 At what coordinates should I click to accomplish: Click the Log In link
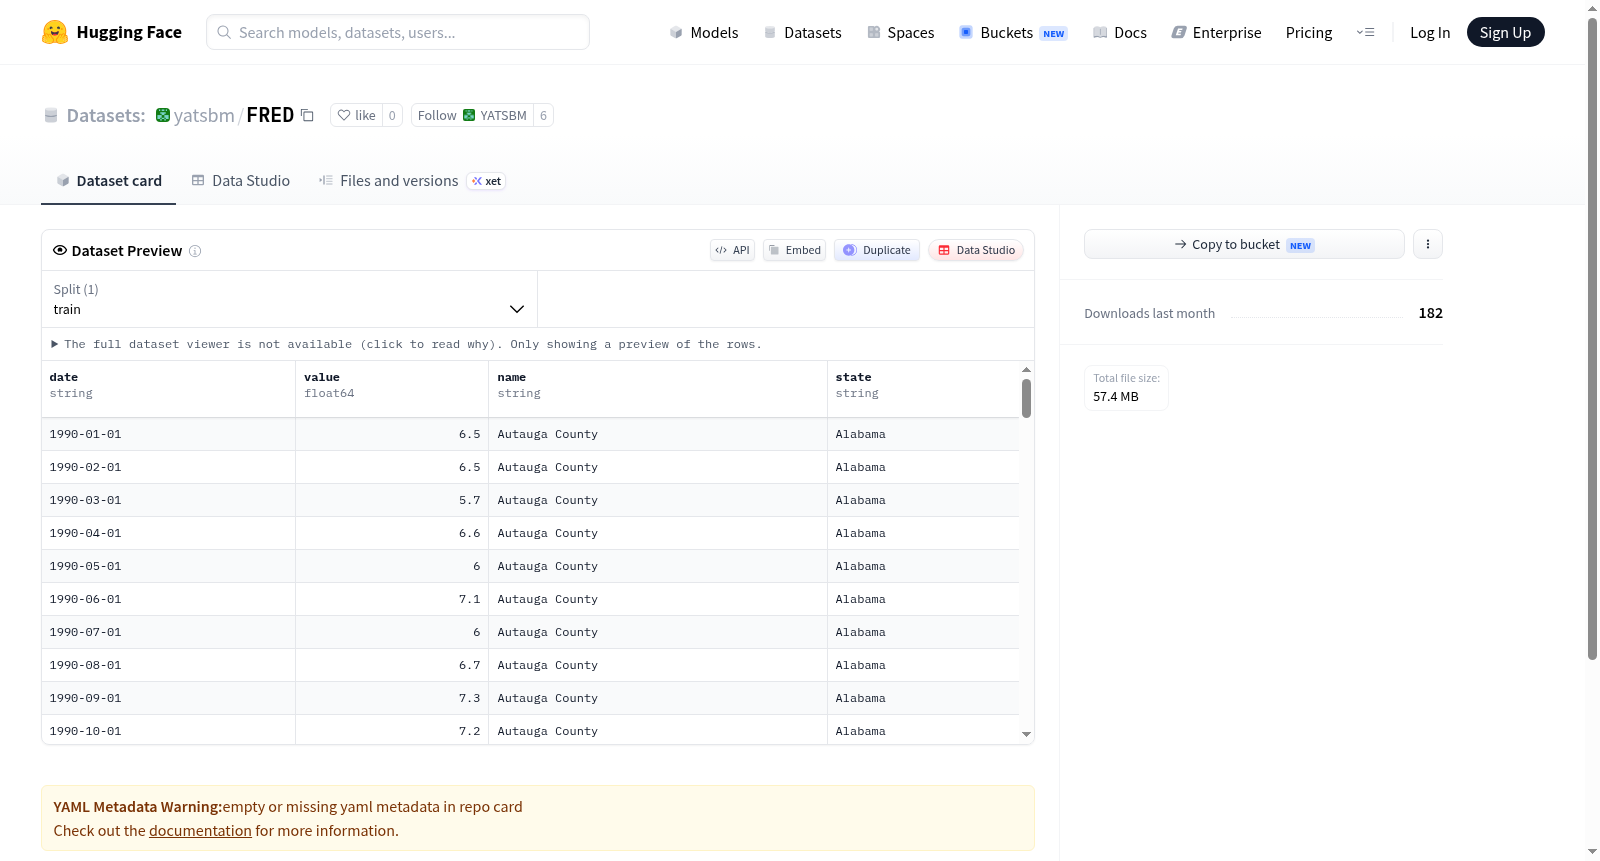1430,32
